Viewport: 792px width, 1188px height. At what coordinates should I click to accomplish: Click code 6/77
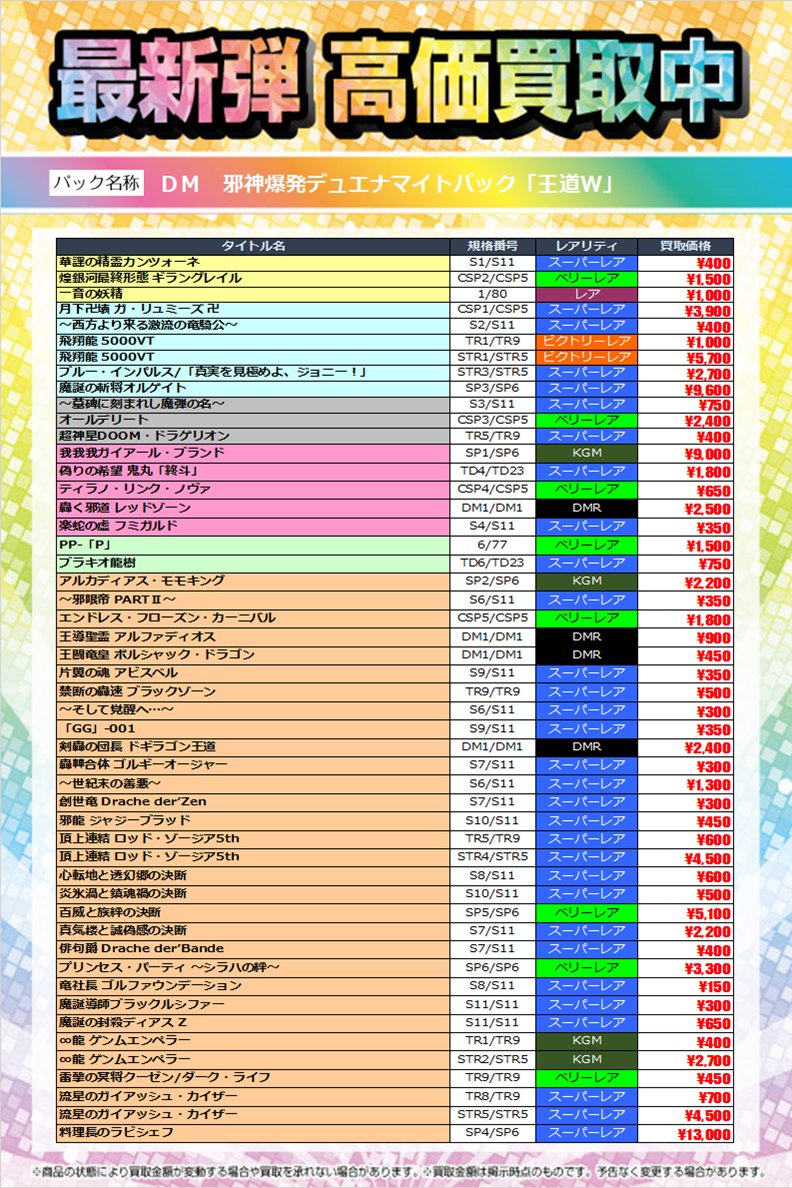point(492,545)
